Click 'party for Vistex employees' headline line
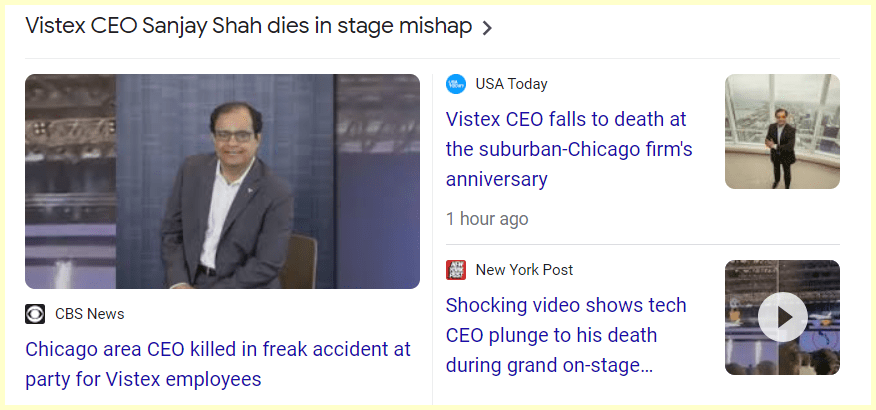Screen dimensions: 876x410 click(143, 379)
